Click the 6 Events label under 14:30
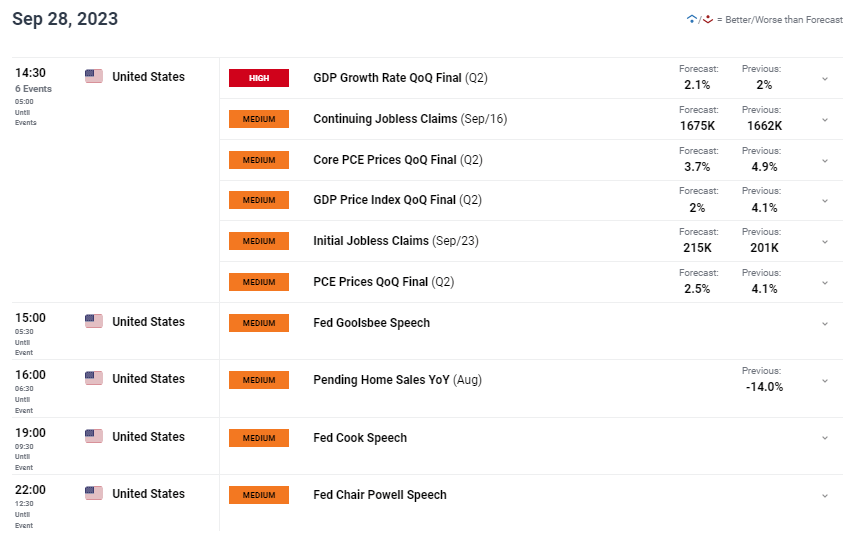The width and height of the screenshot is (852, 537). coord(33,89)
